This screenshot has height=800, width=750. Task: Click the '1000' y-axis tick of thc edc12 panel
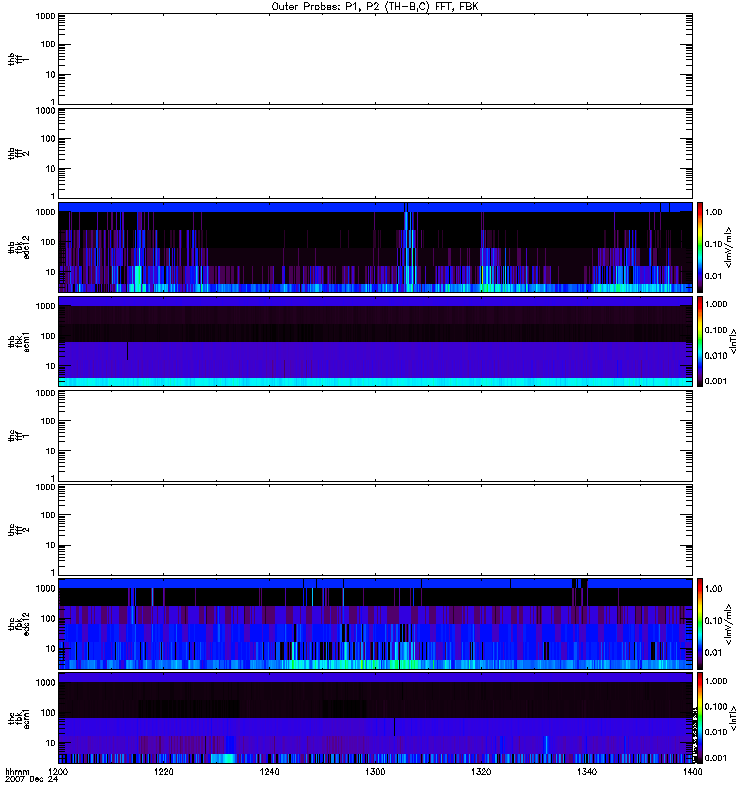point(45,589)
